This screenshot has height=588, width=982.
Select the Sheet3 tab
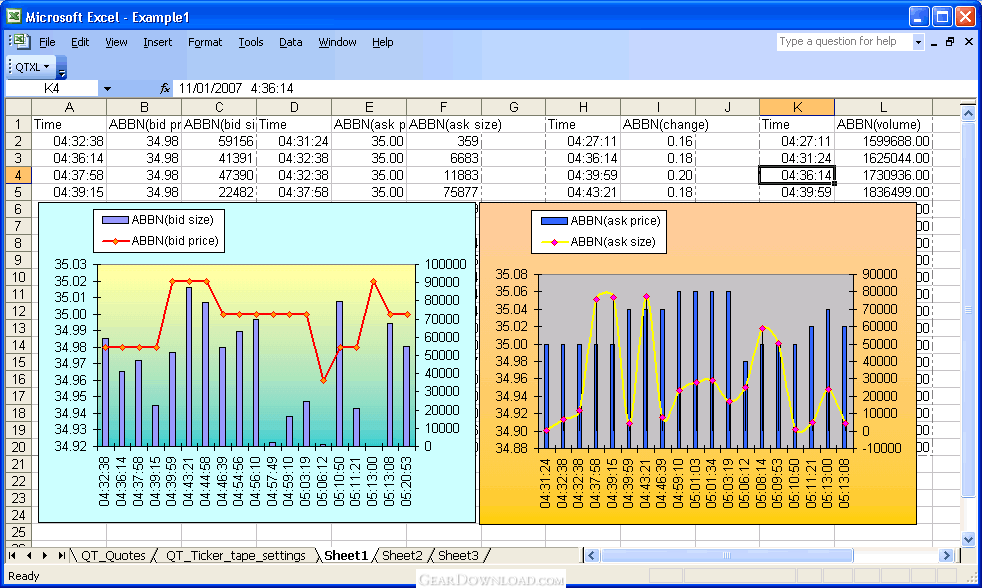(x=458, y=555)
